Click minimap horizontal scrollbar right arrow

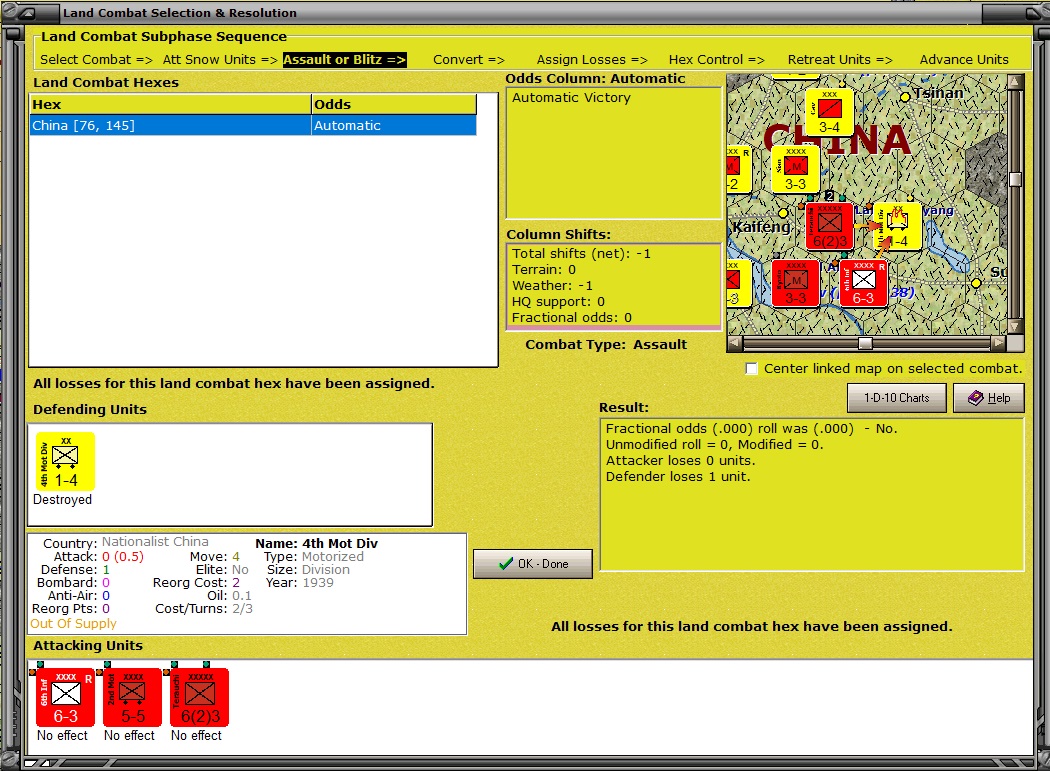pyautogui.click(x=998, y=343)
